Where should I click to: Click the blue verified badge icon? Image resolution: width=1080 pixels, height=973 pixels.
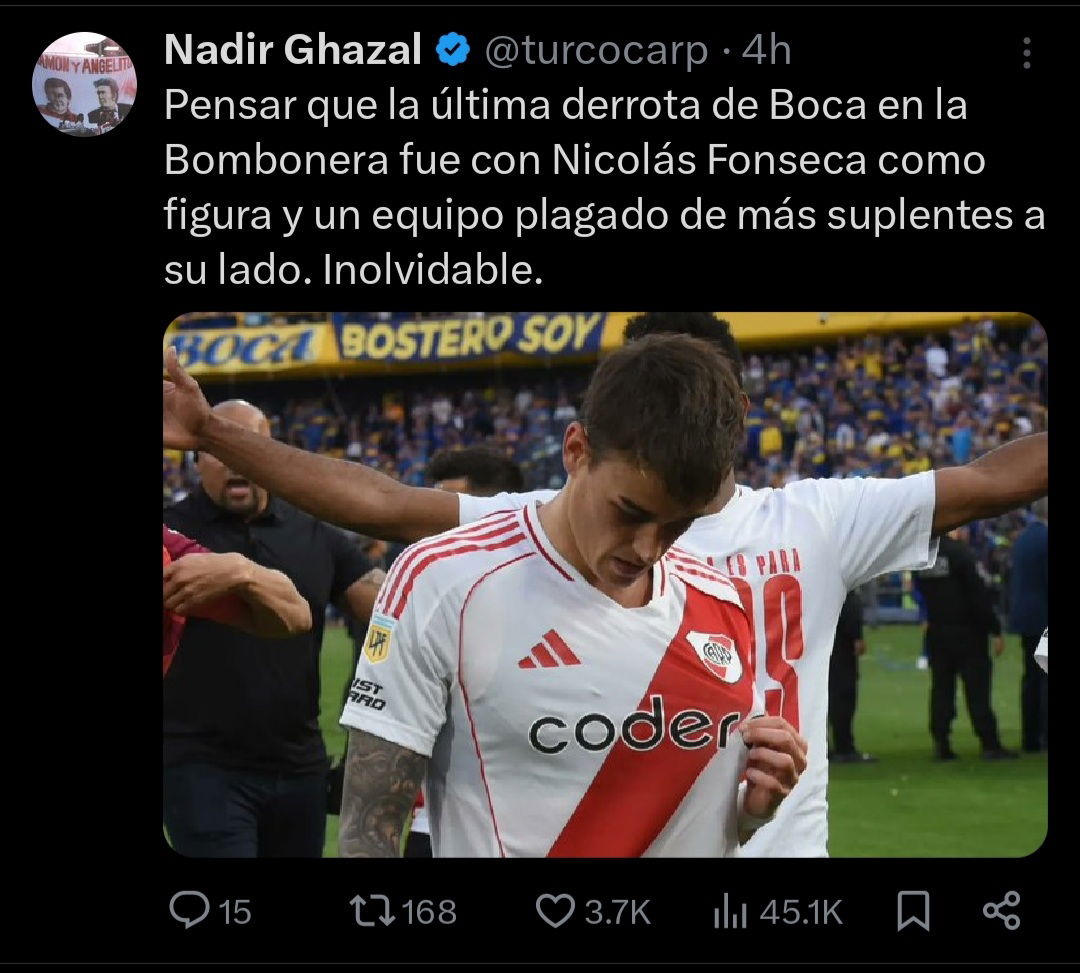(453, 50)
